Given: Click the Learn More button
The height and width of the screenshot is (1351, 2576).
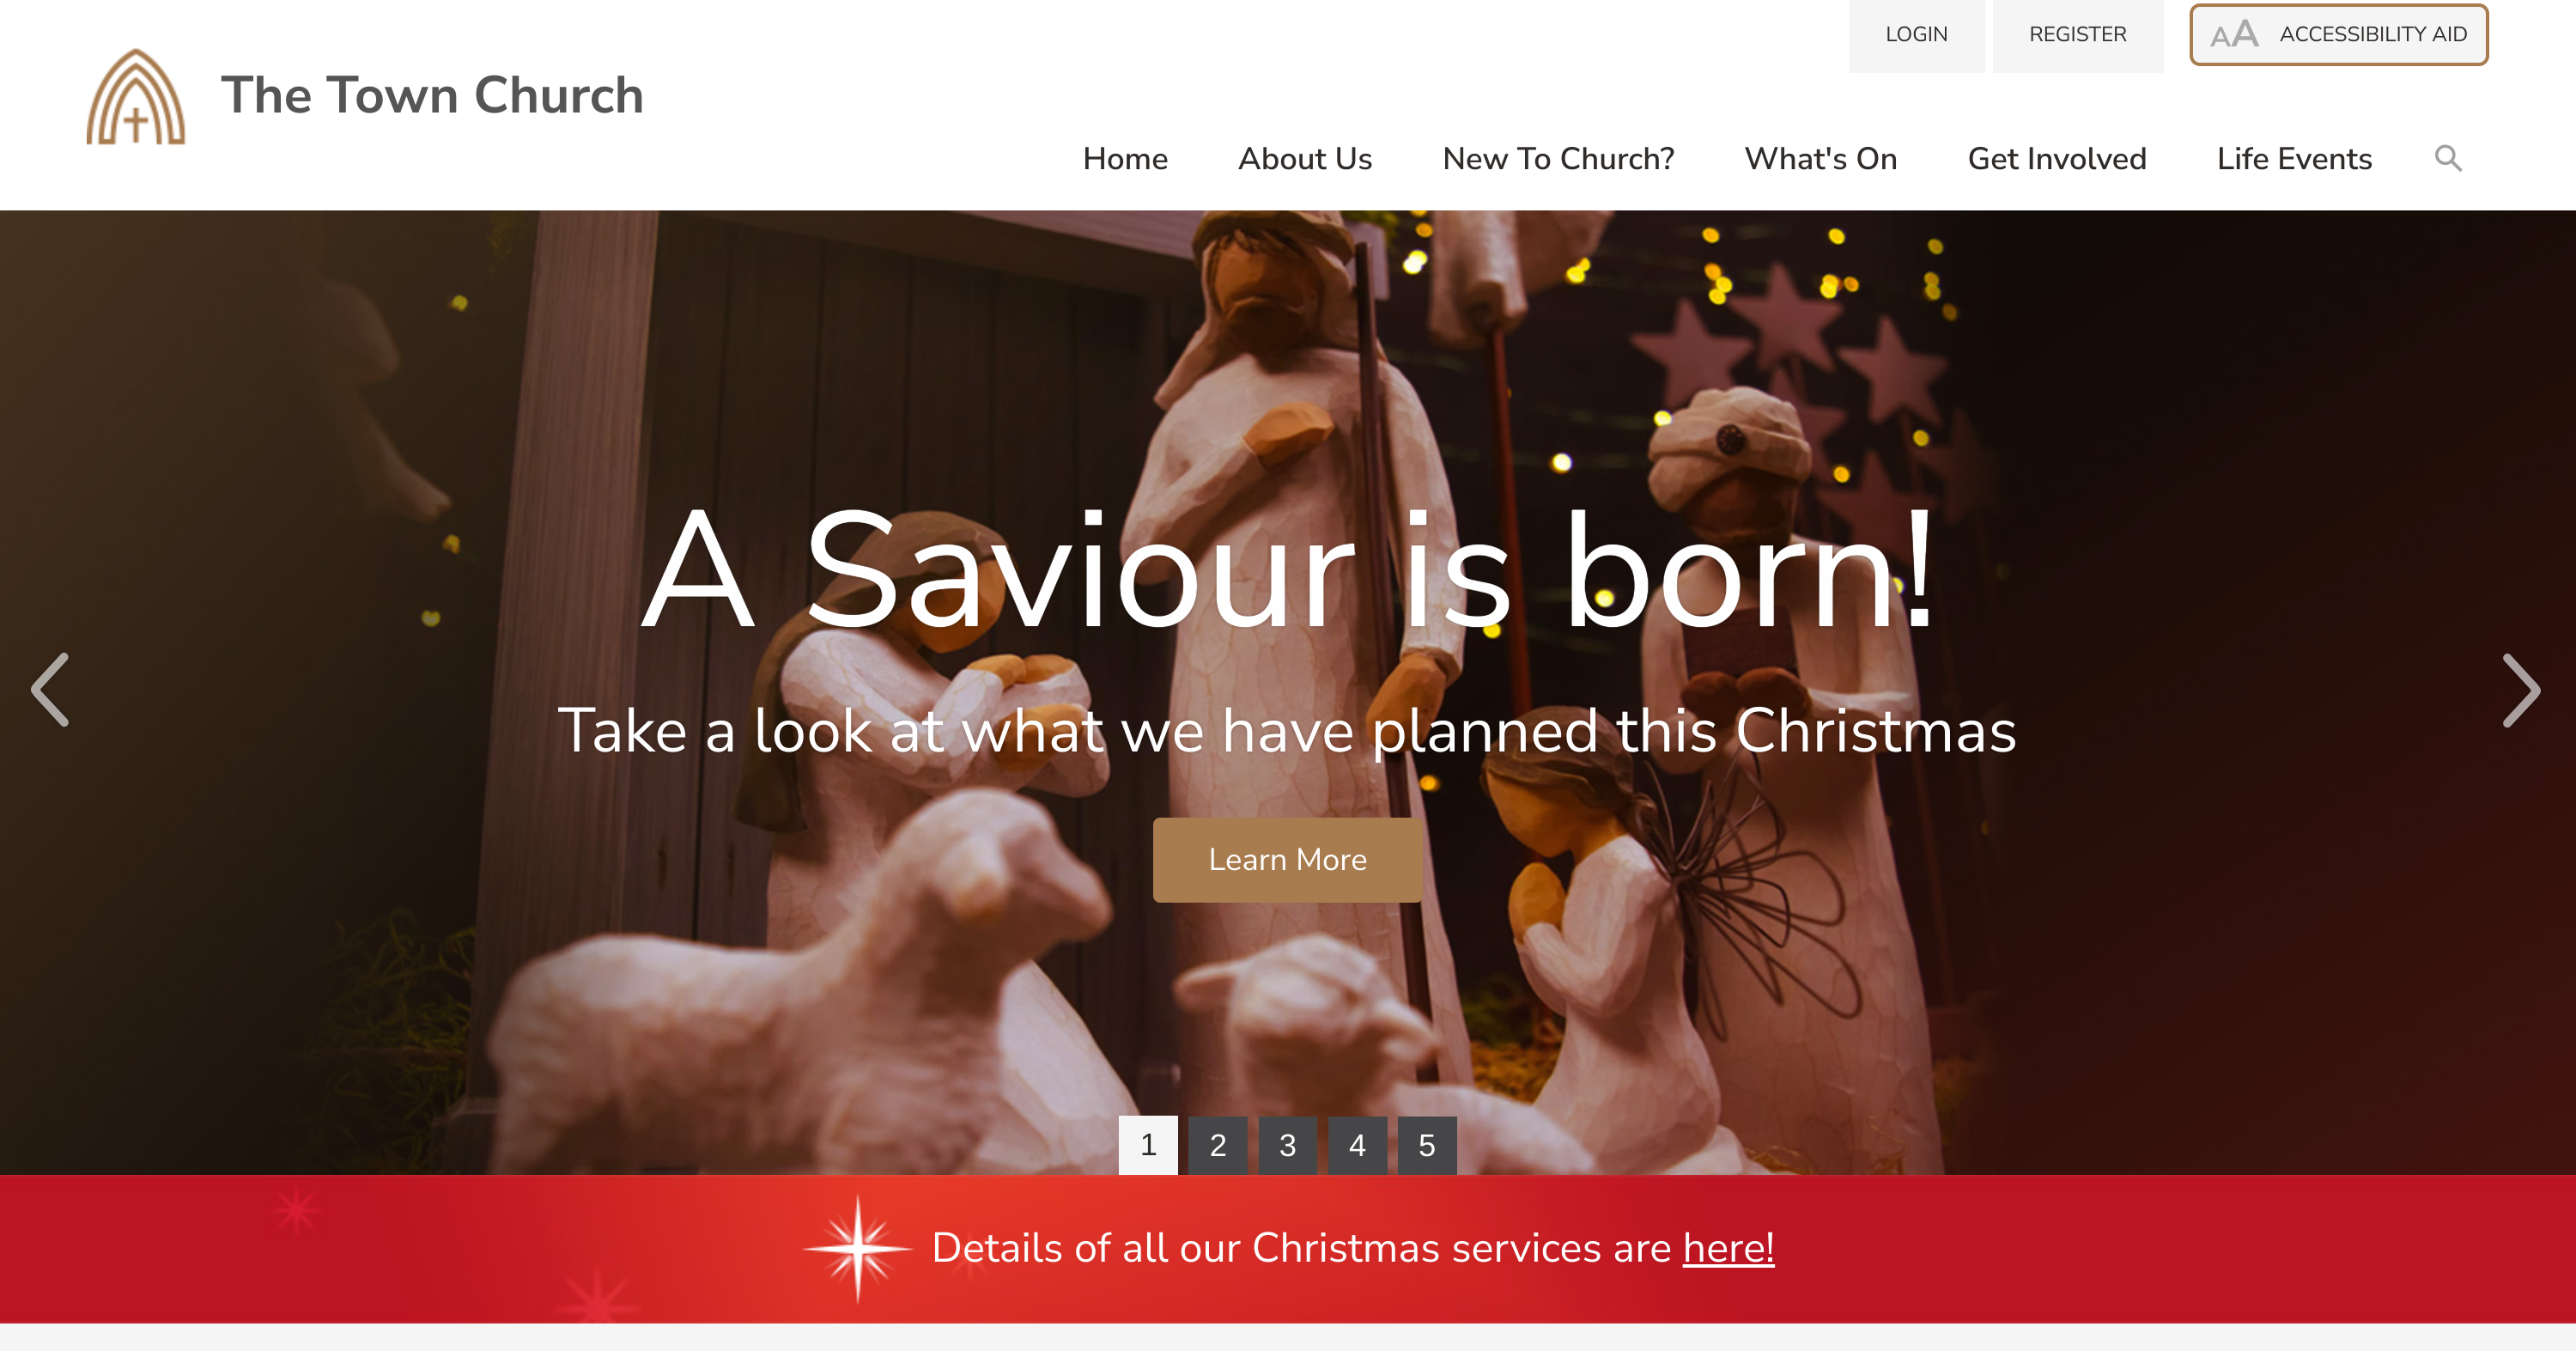Looking at the screenshot, I should click(x=1287, y=860).
